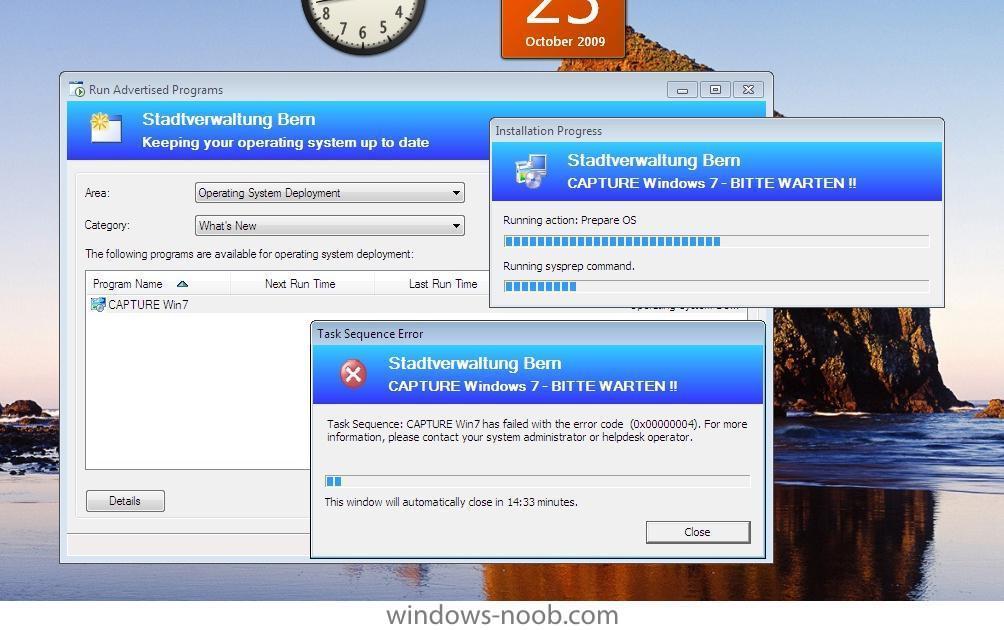Click 'Running sysprep command.' text
This screenshot has height=630, width=1004.
pyautogui.click(x=569, y=266)
